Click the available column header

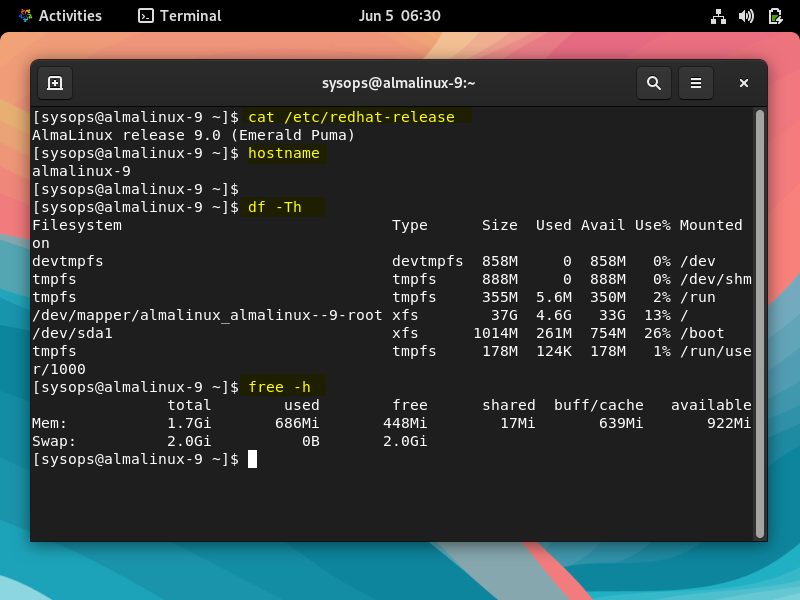coord(711,405)
